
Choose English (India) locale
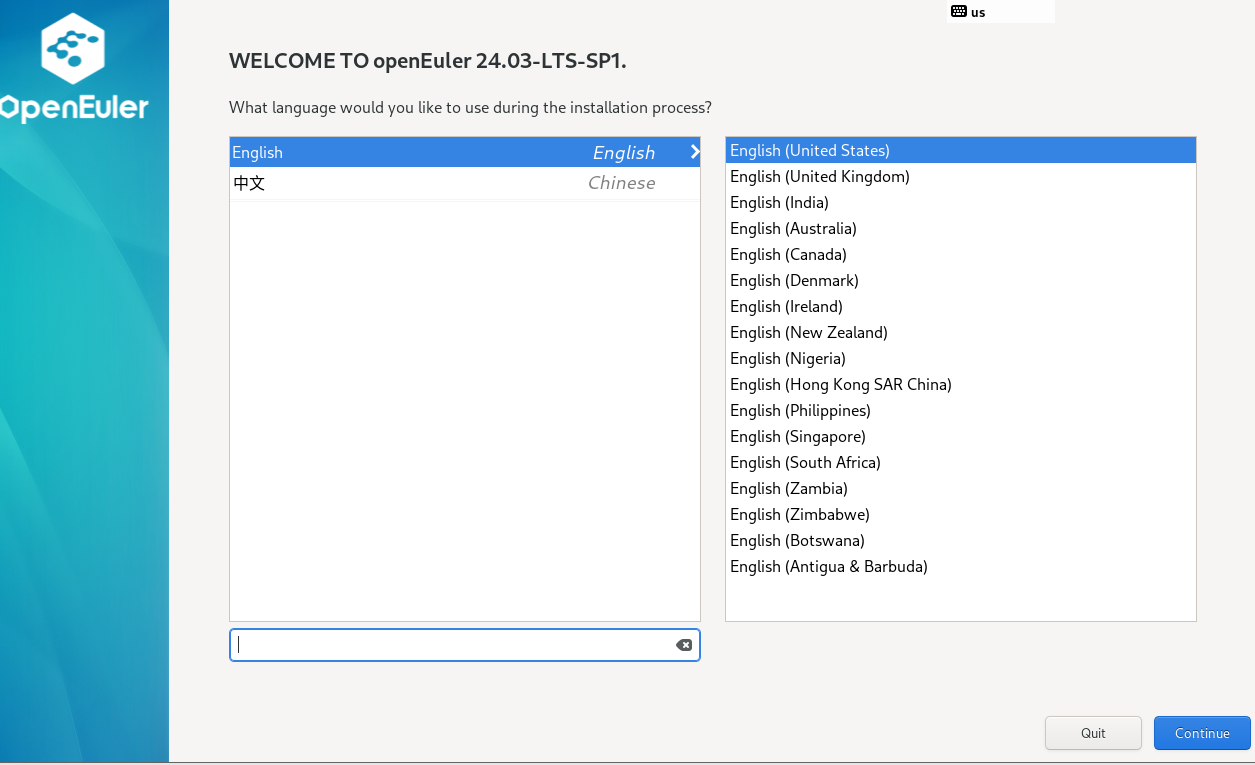(960, 202)
